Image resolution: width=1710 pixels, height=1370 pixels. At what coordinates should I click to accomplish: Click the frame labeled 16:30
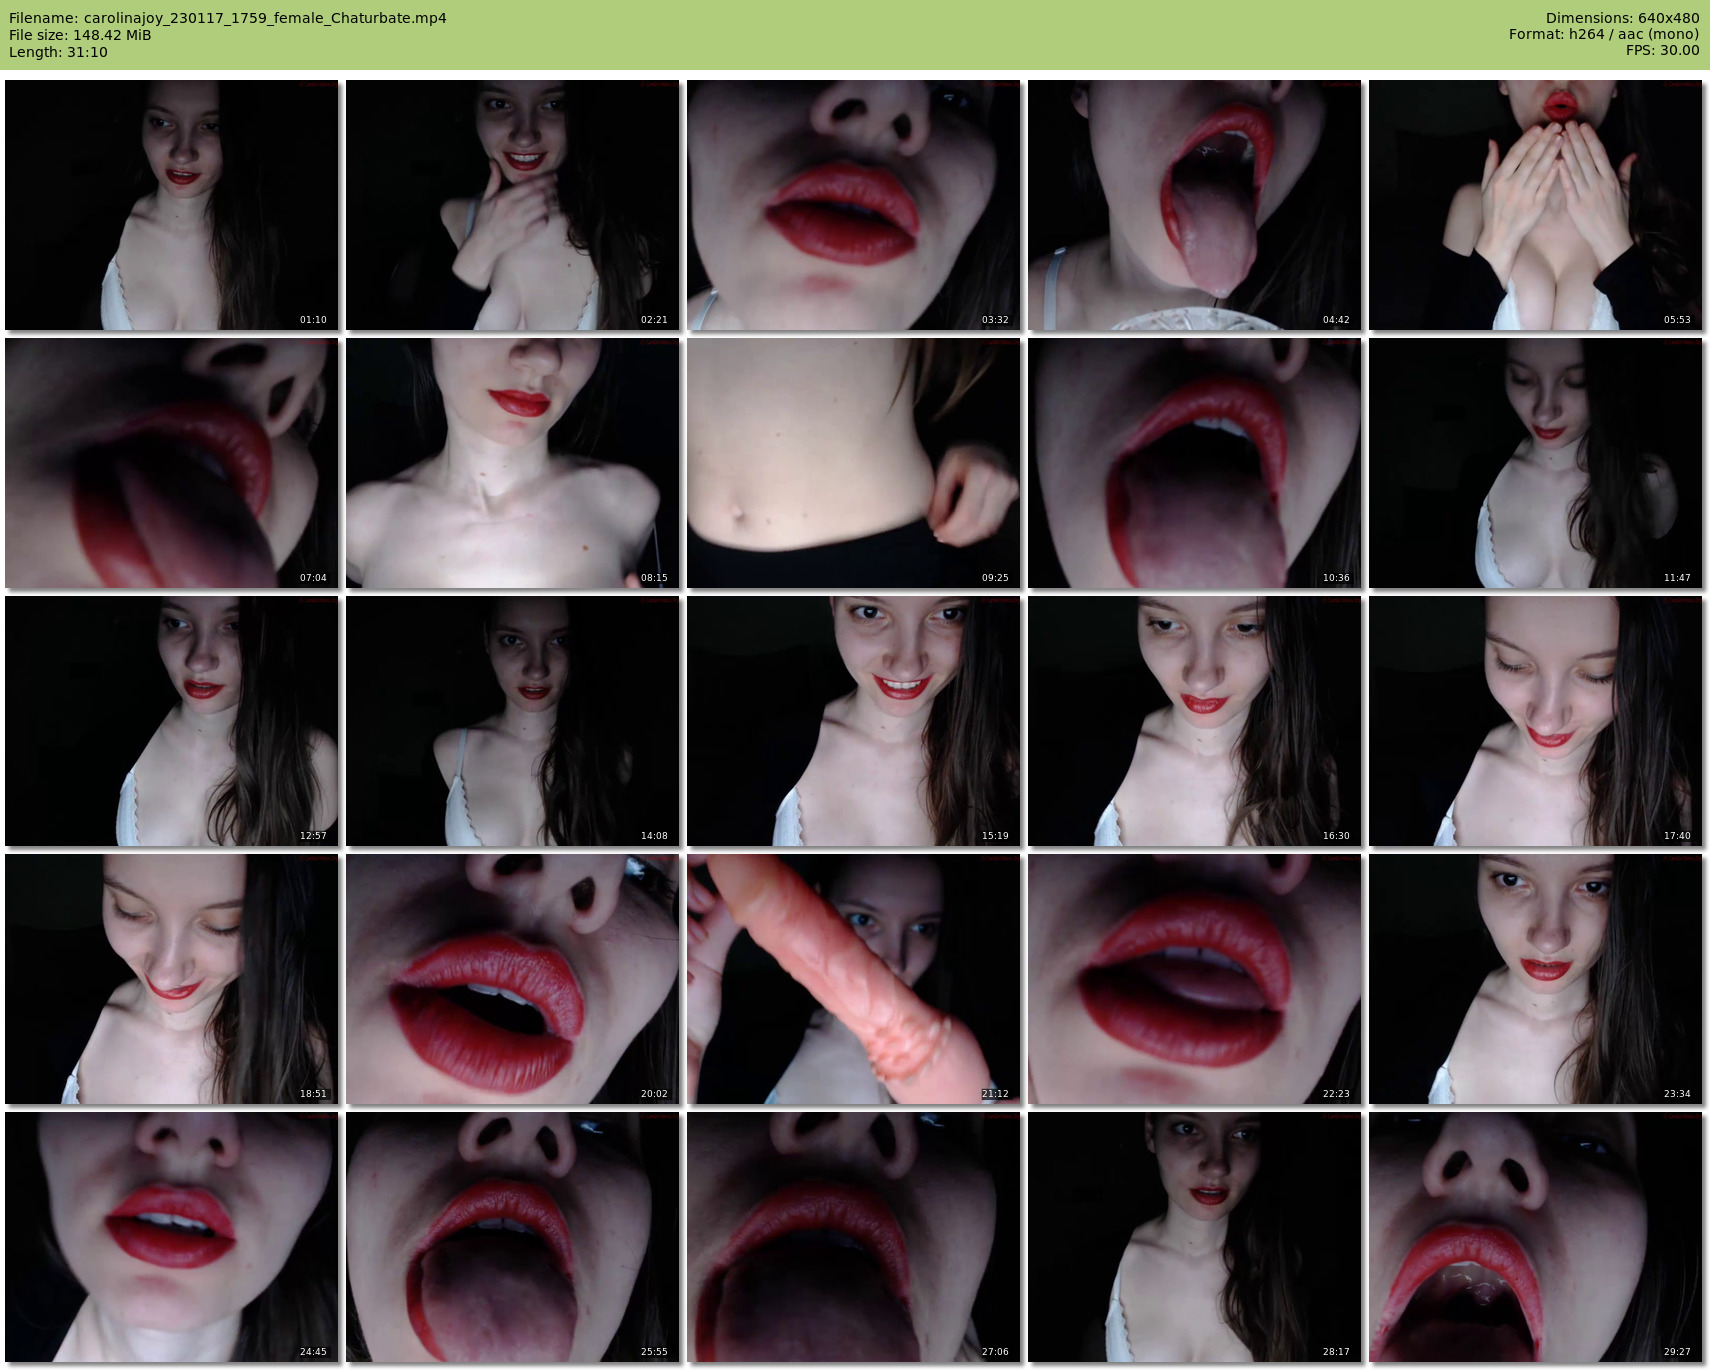click(1194, 721)
